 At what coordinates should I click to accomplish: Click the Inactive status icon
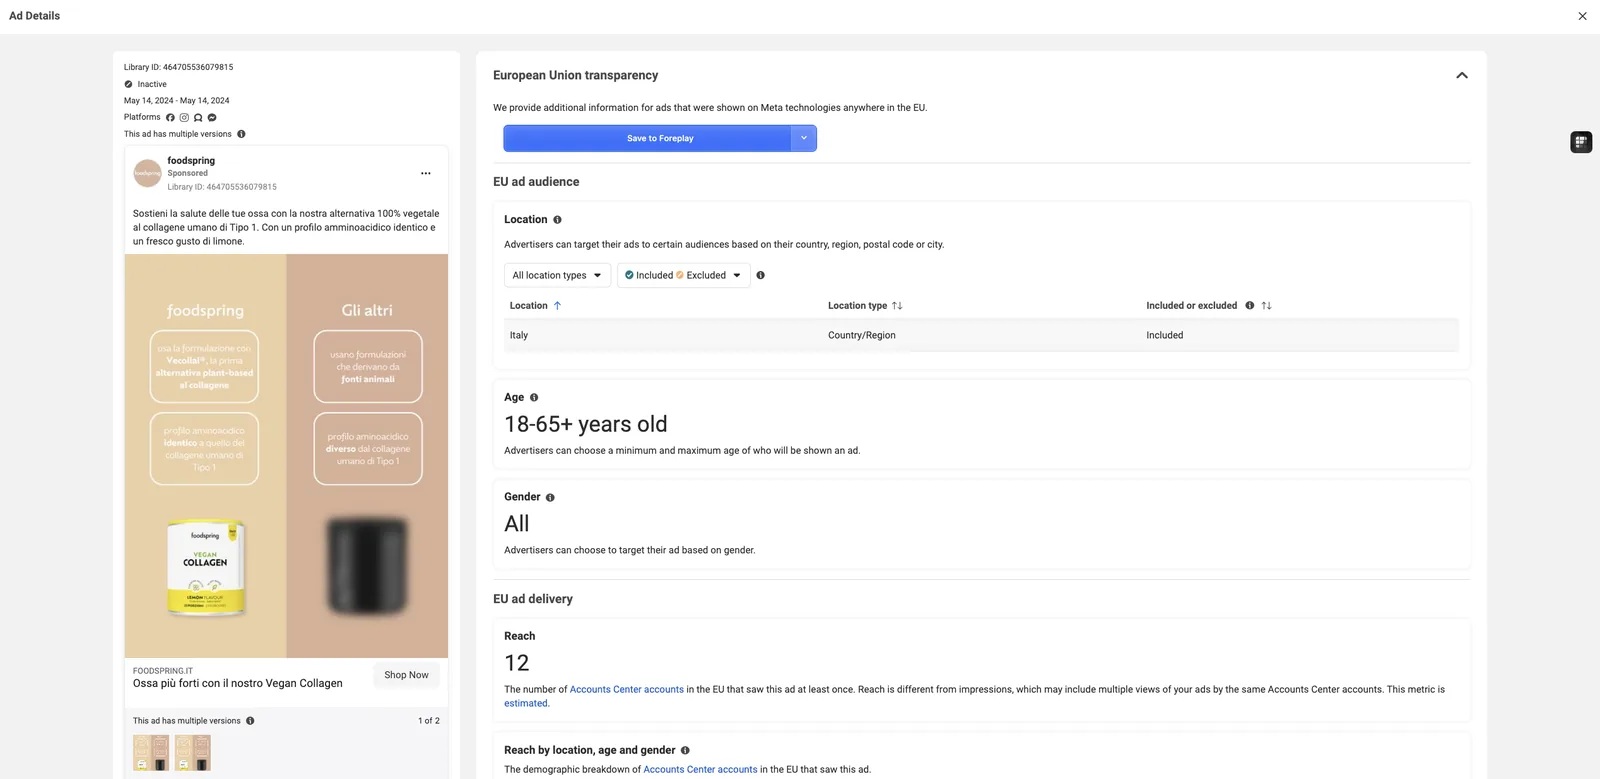point(128,84)
